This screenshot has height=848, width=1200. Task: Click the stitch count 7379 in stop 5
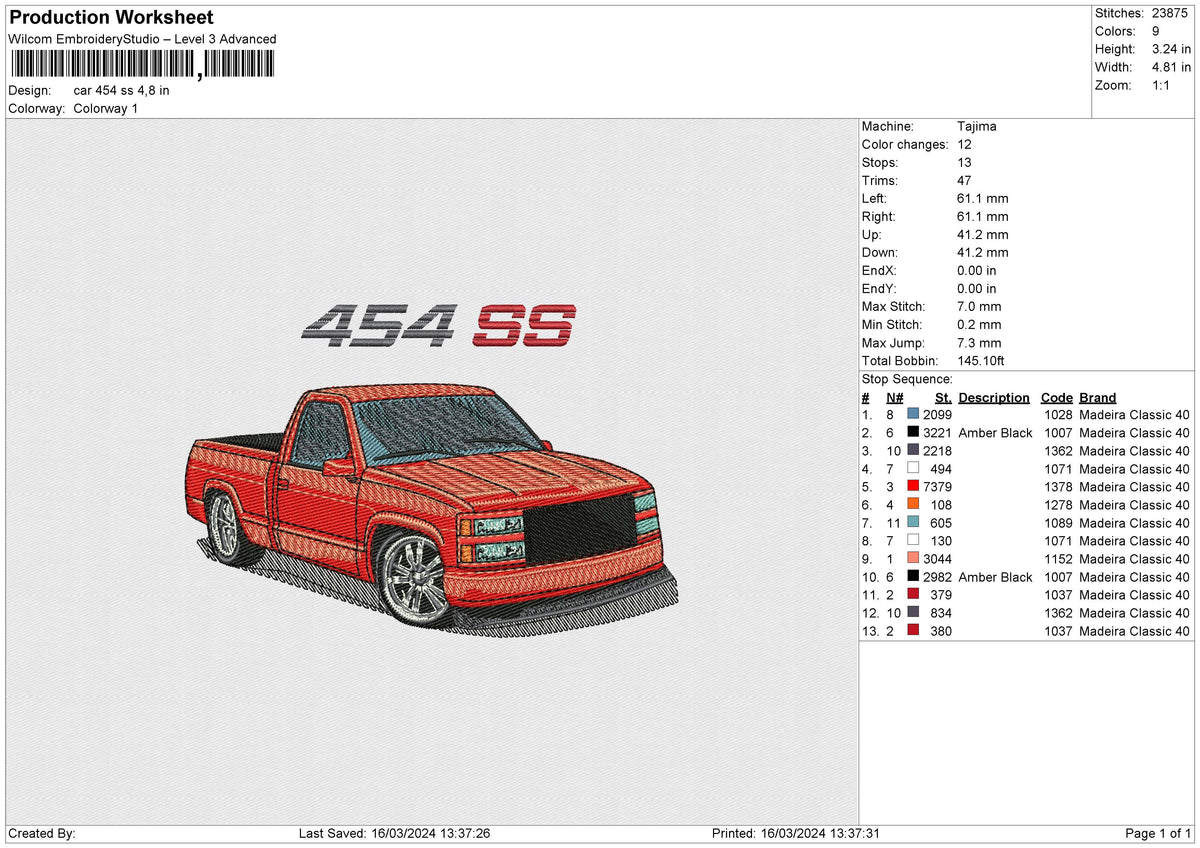[x=937, y=487]
